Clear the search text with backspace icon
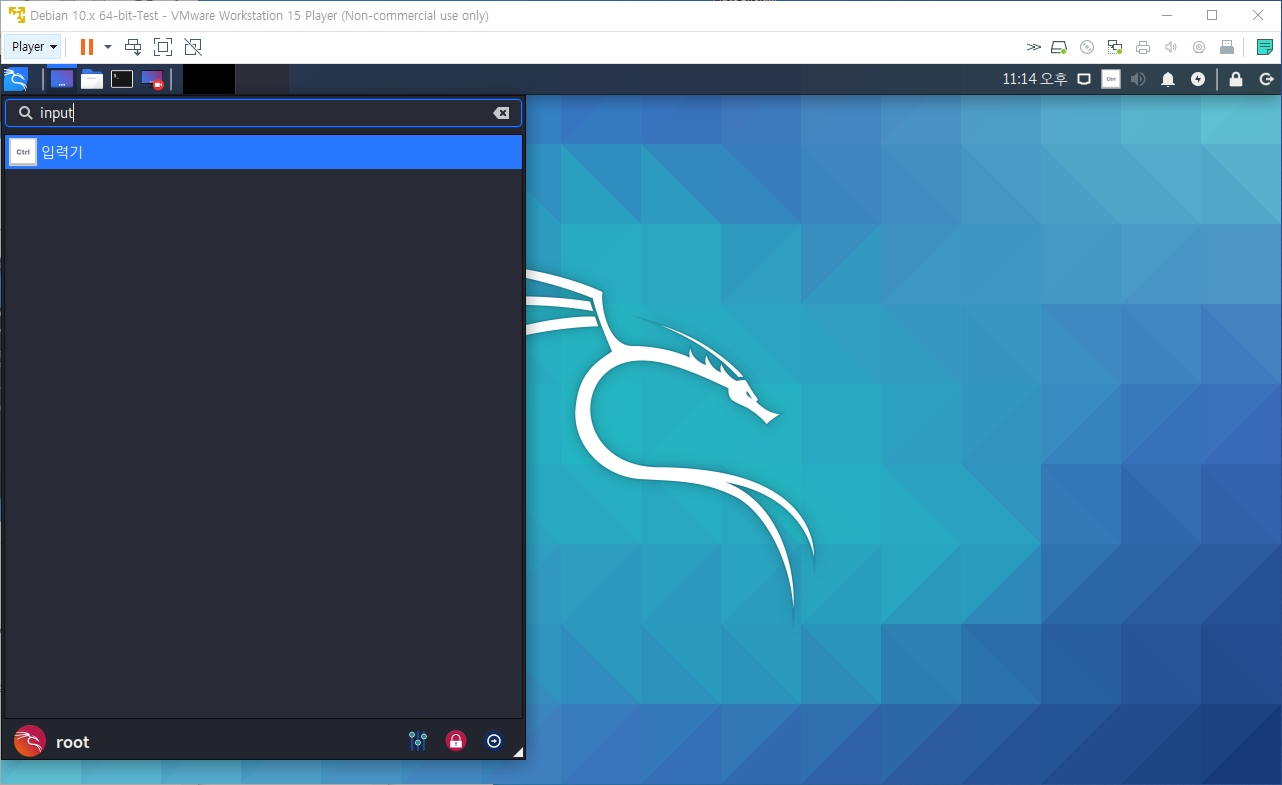The width and height of the screenshot is (1282, 785). coord(501,113)
